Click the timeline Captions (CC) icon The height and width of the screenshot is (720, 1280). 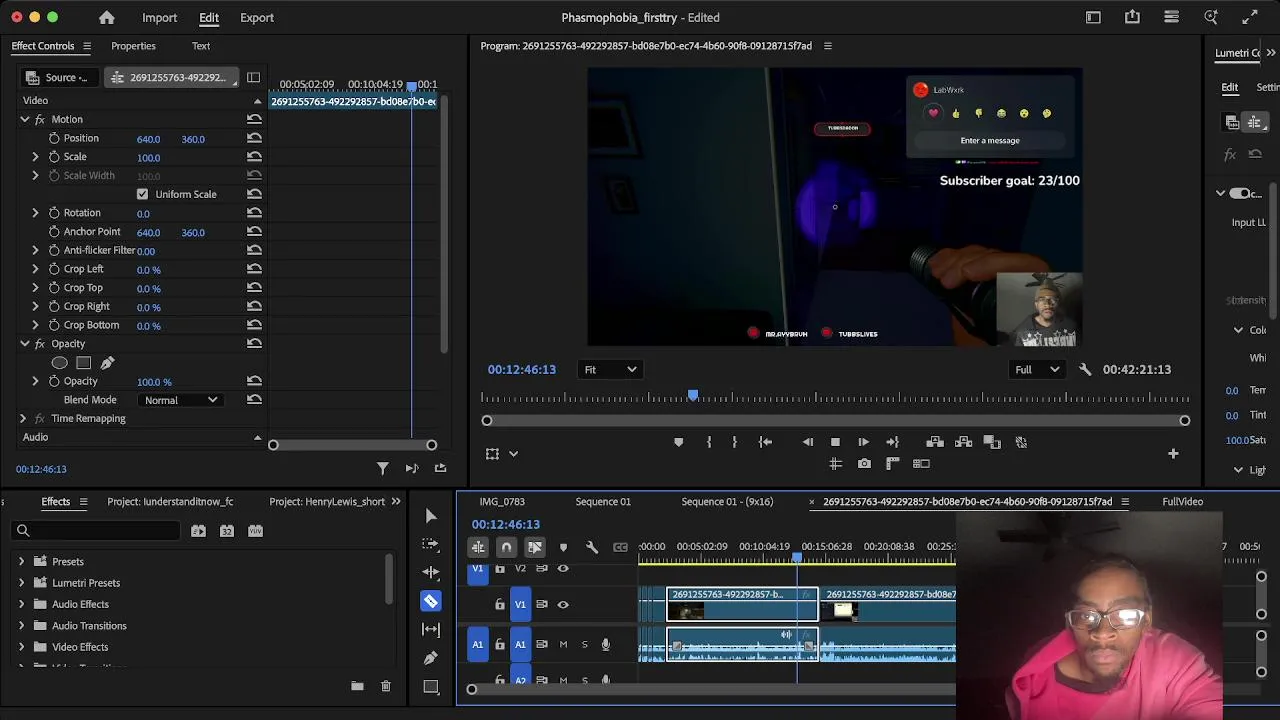[x=621, y=547]
